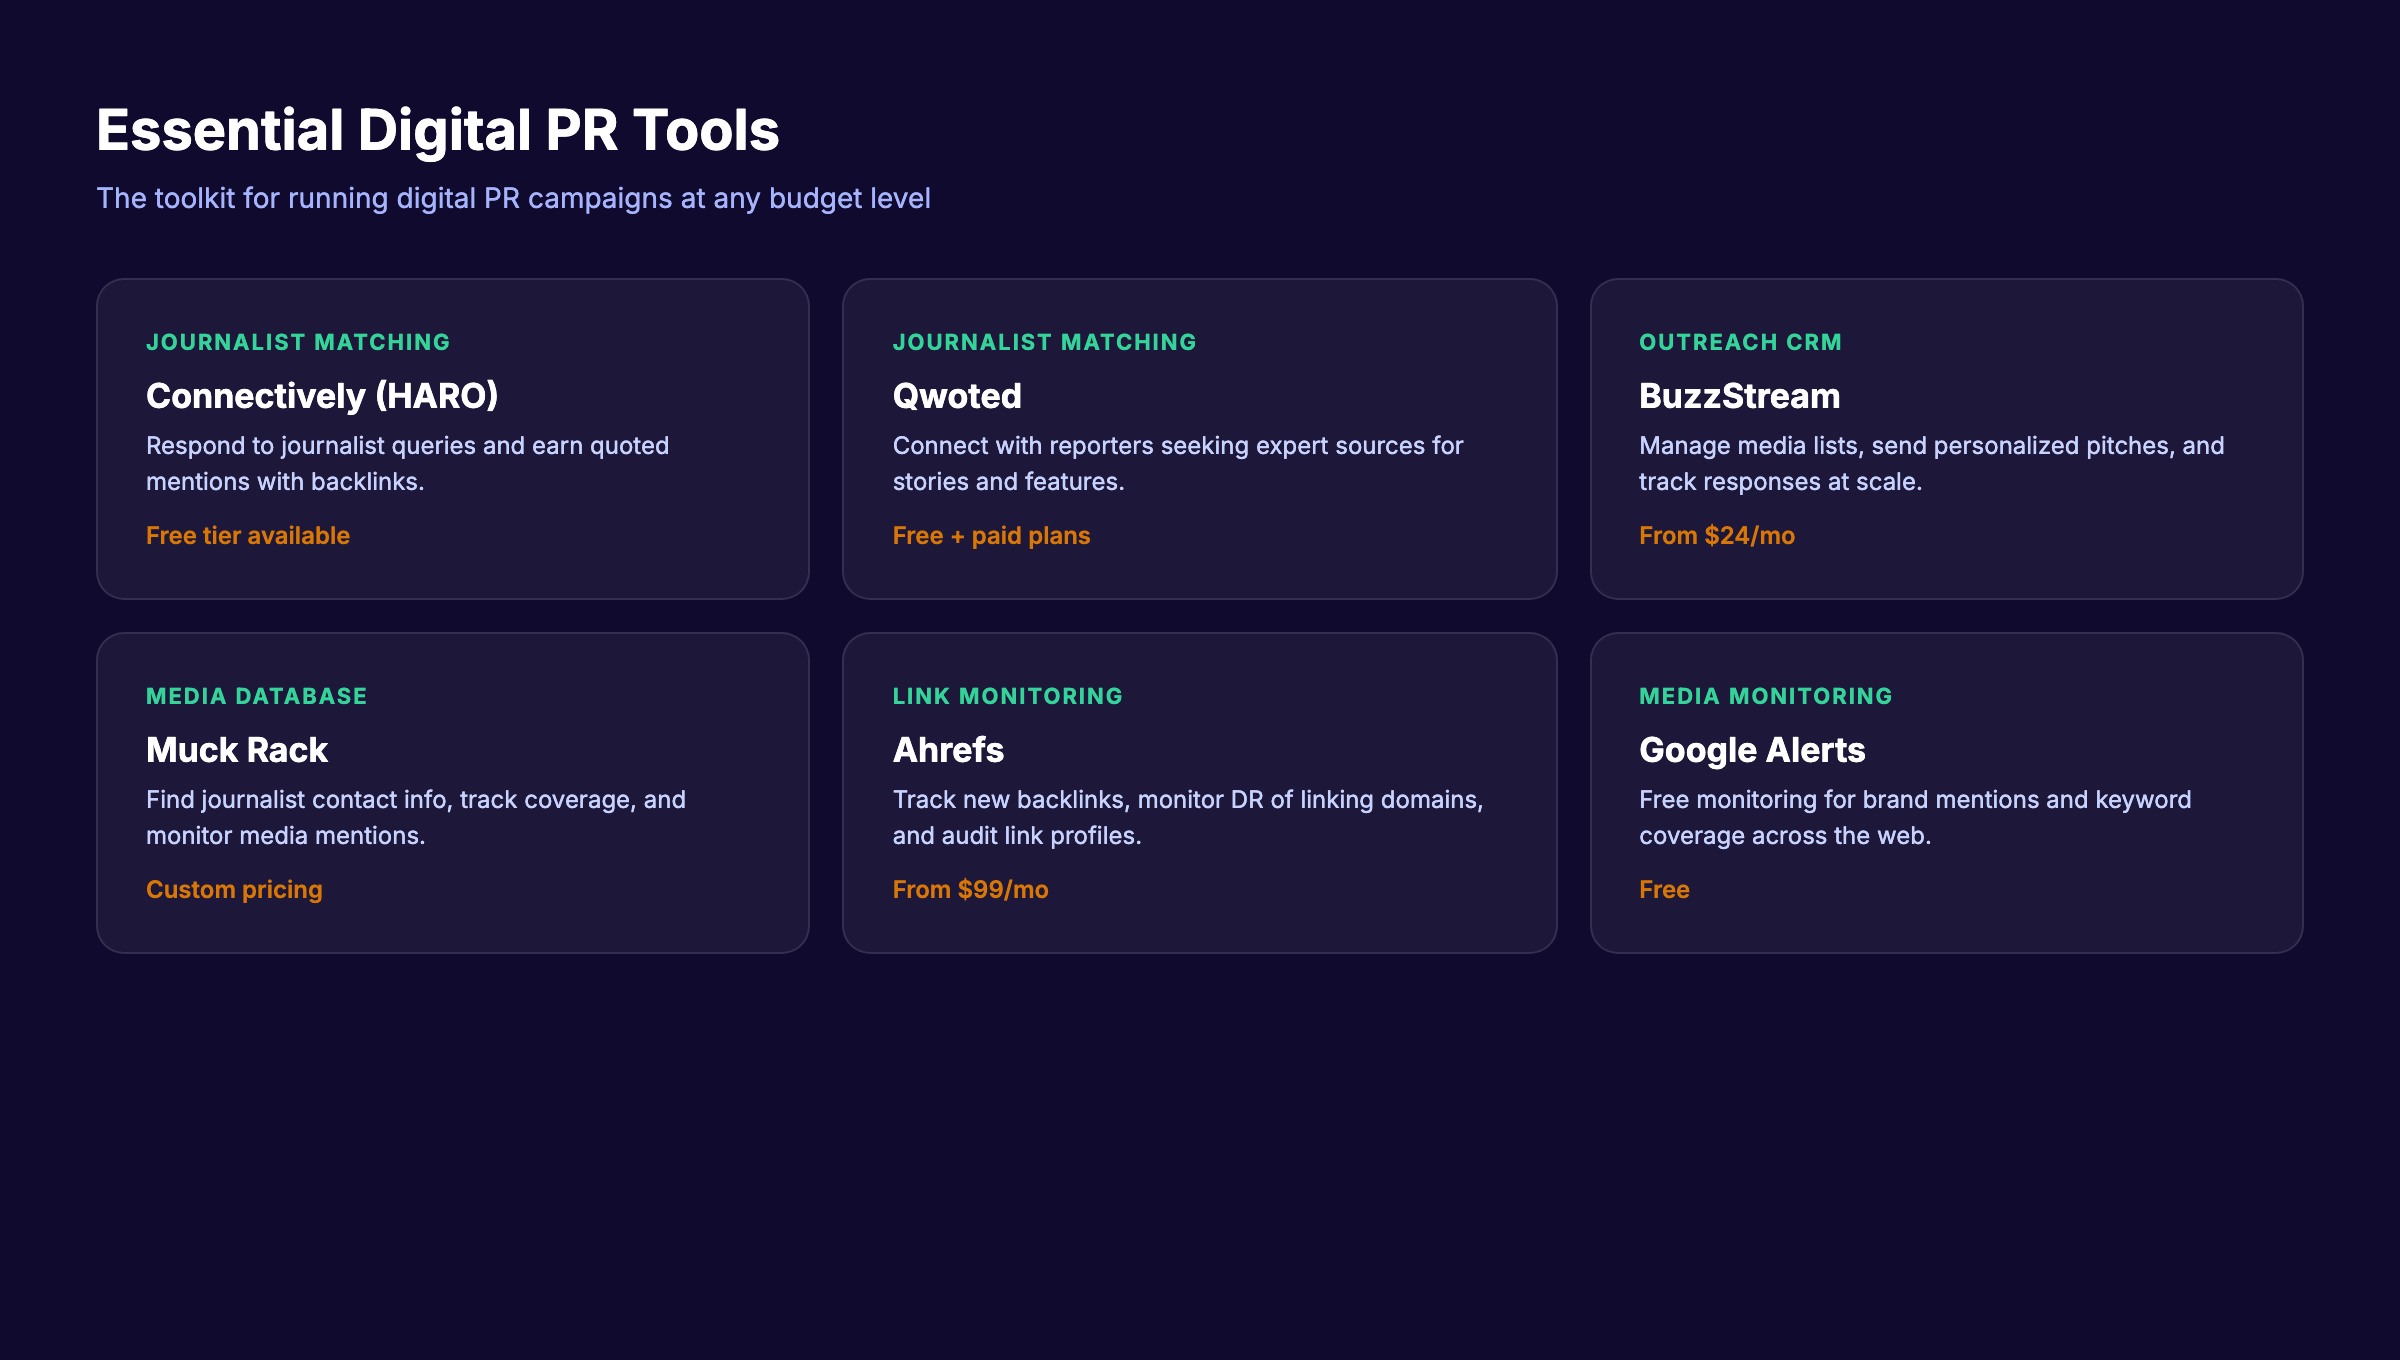Viewport: 2400px width, 1360px height.
Task: Click the From $99/mo pricing on Ahrefs
Action: [x=970, y=889]
